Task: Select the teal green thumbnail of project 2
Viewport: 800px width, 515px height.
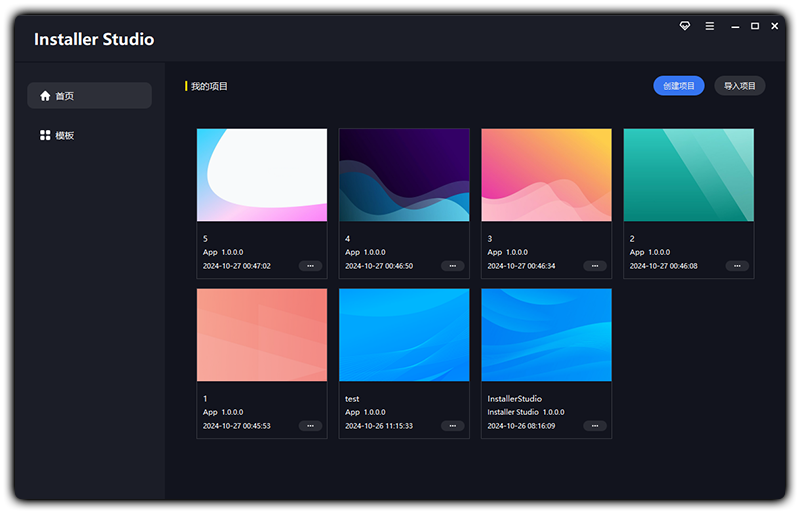Action: 688,175
